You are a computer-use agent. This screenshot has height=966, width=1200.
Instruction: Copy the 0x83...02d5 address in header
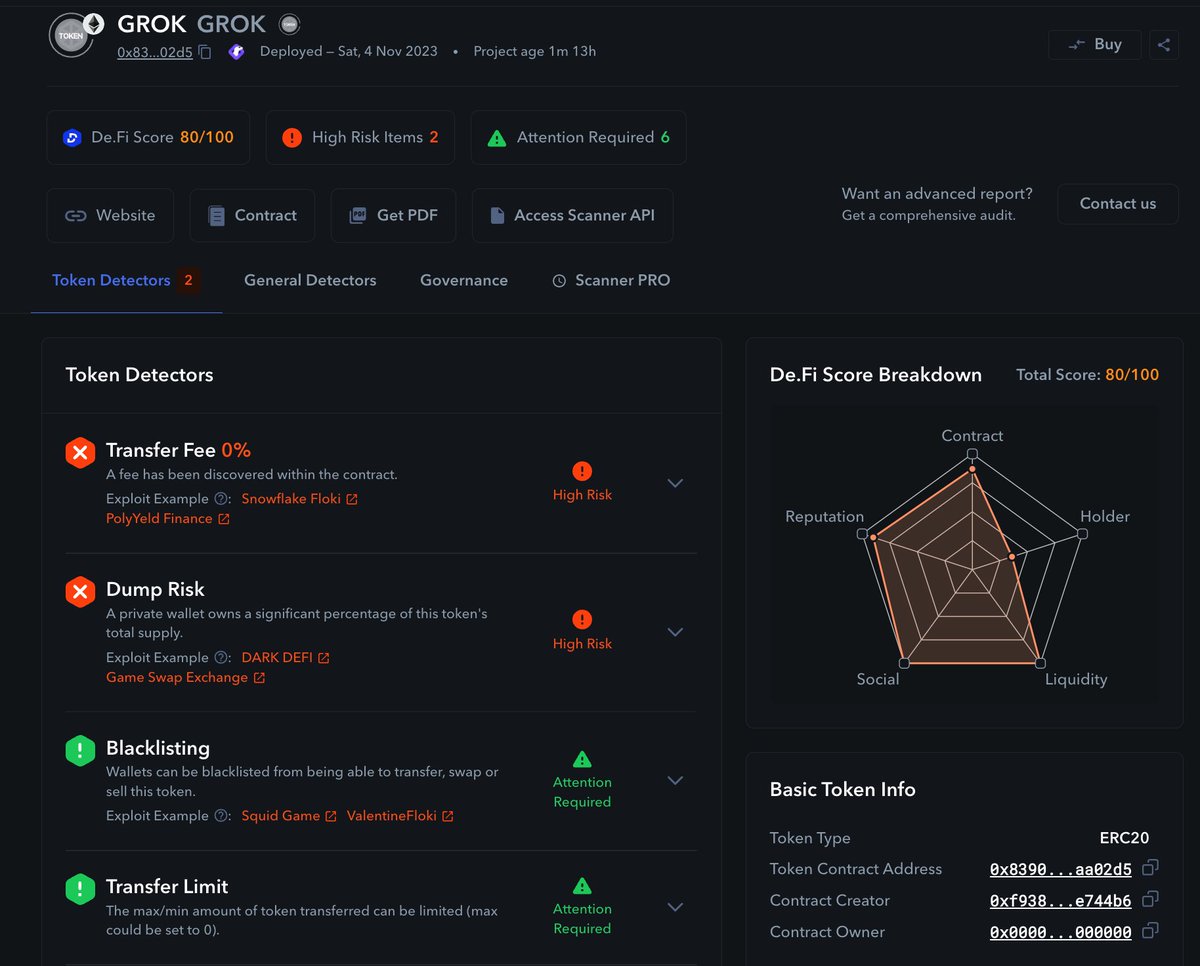click(x=205, y=52)
